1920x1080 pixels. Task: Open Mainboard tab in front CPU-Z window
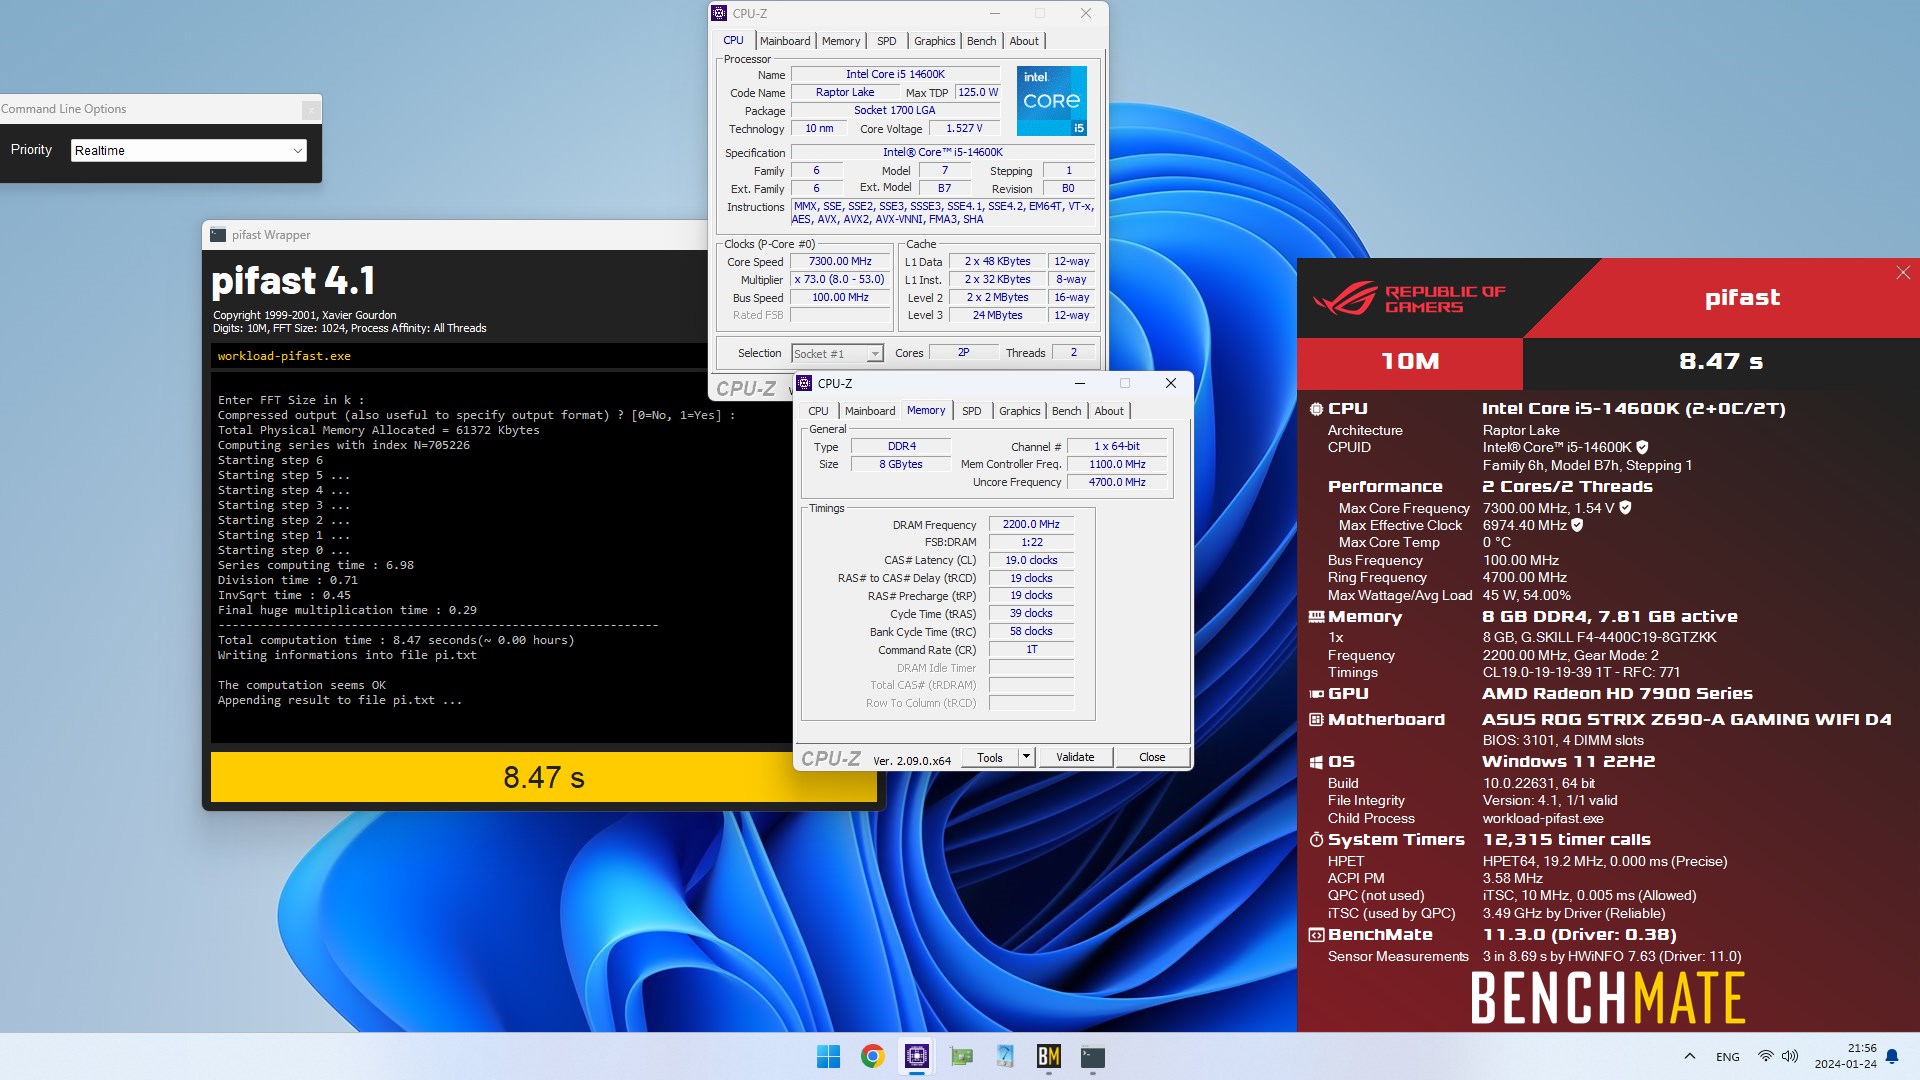(870, 411)
